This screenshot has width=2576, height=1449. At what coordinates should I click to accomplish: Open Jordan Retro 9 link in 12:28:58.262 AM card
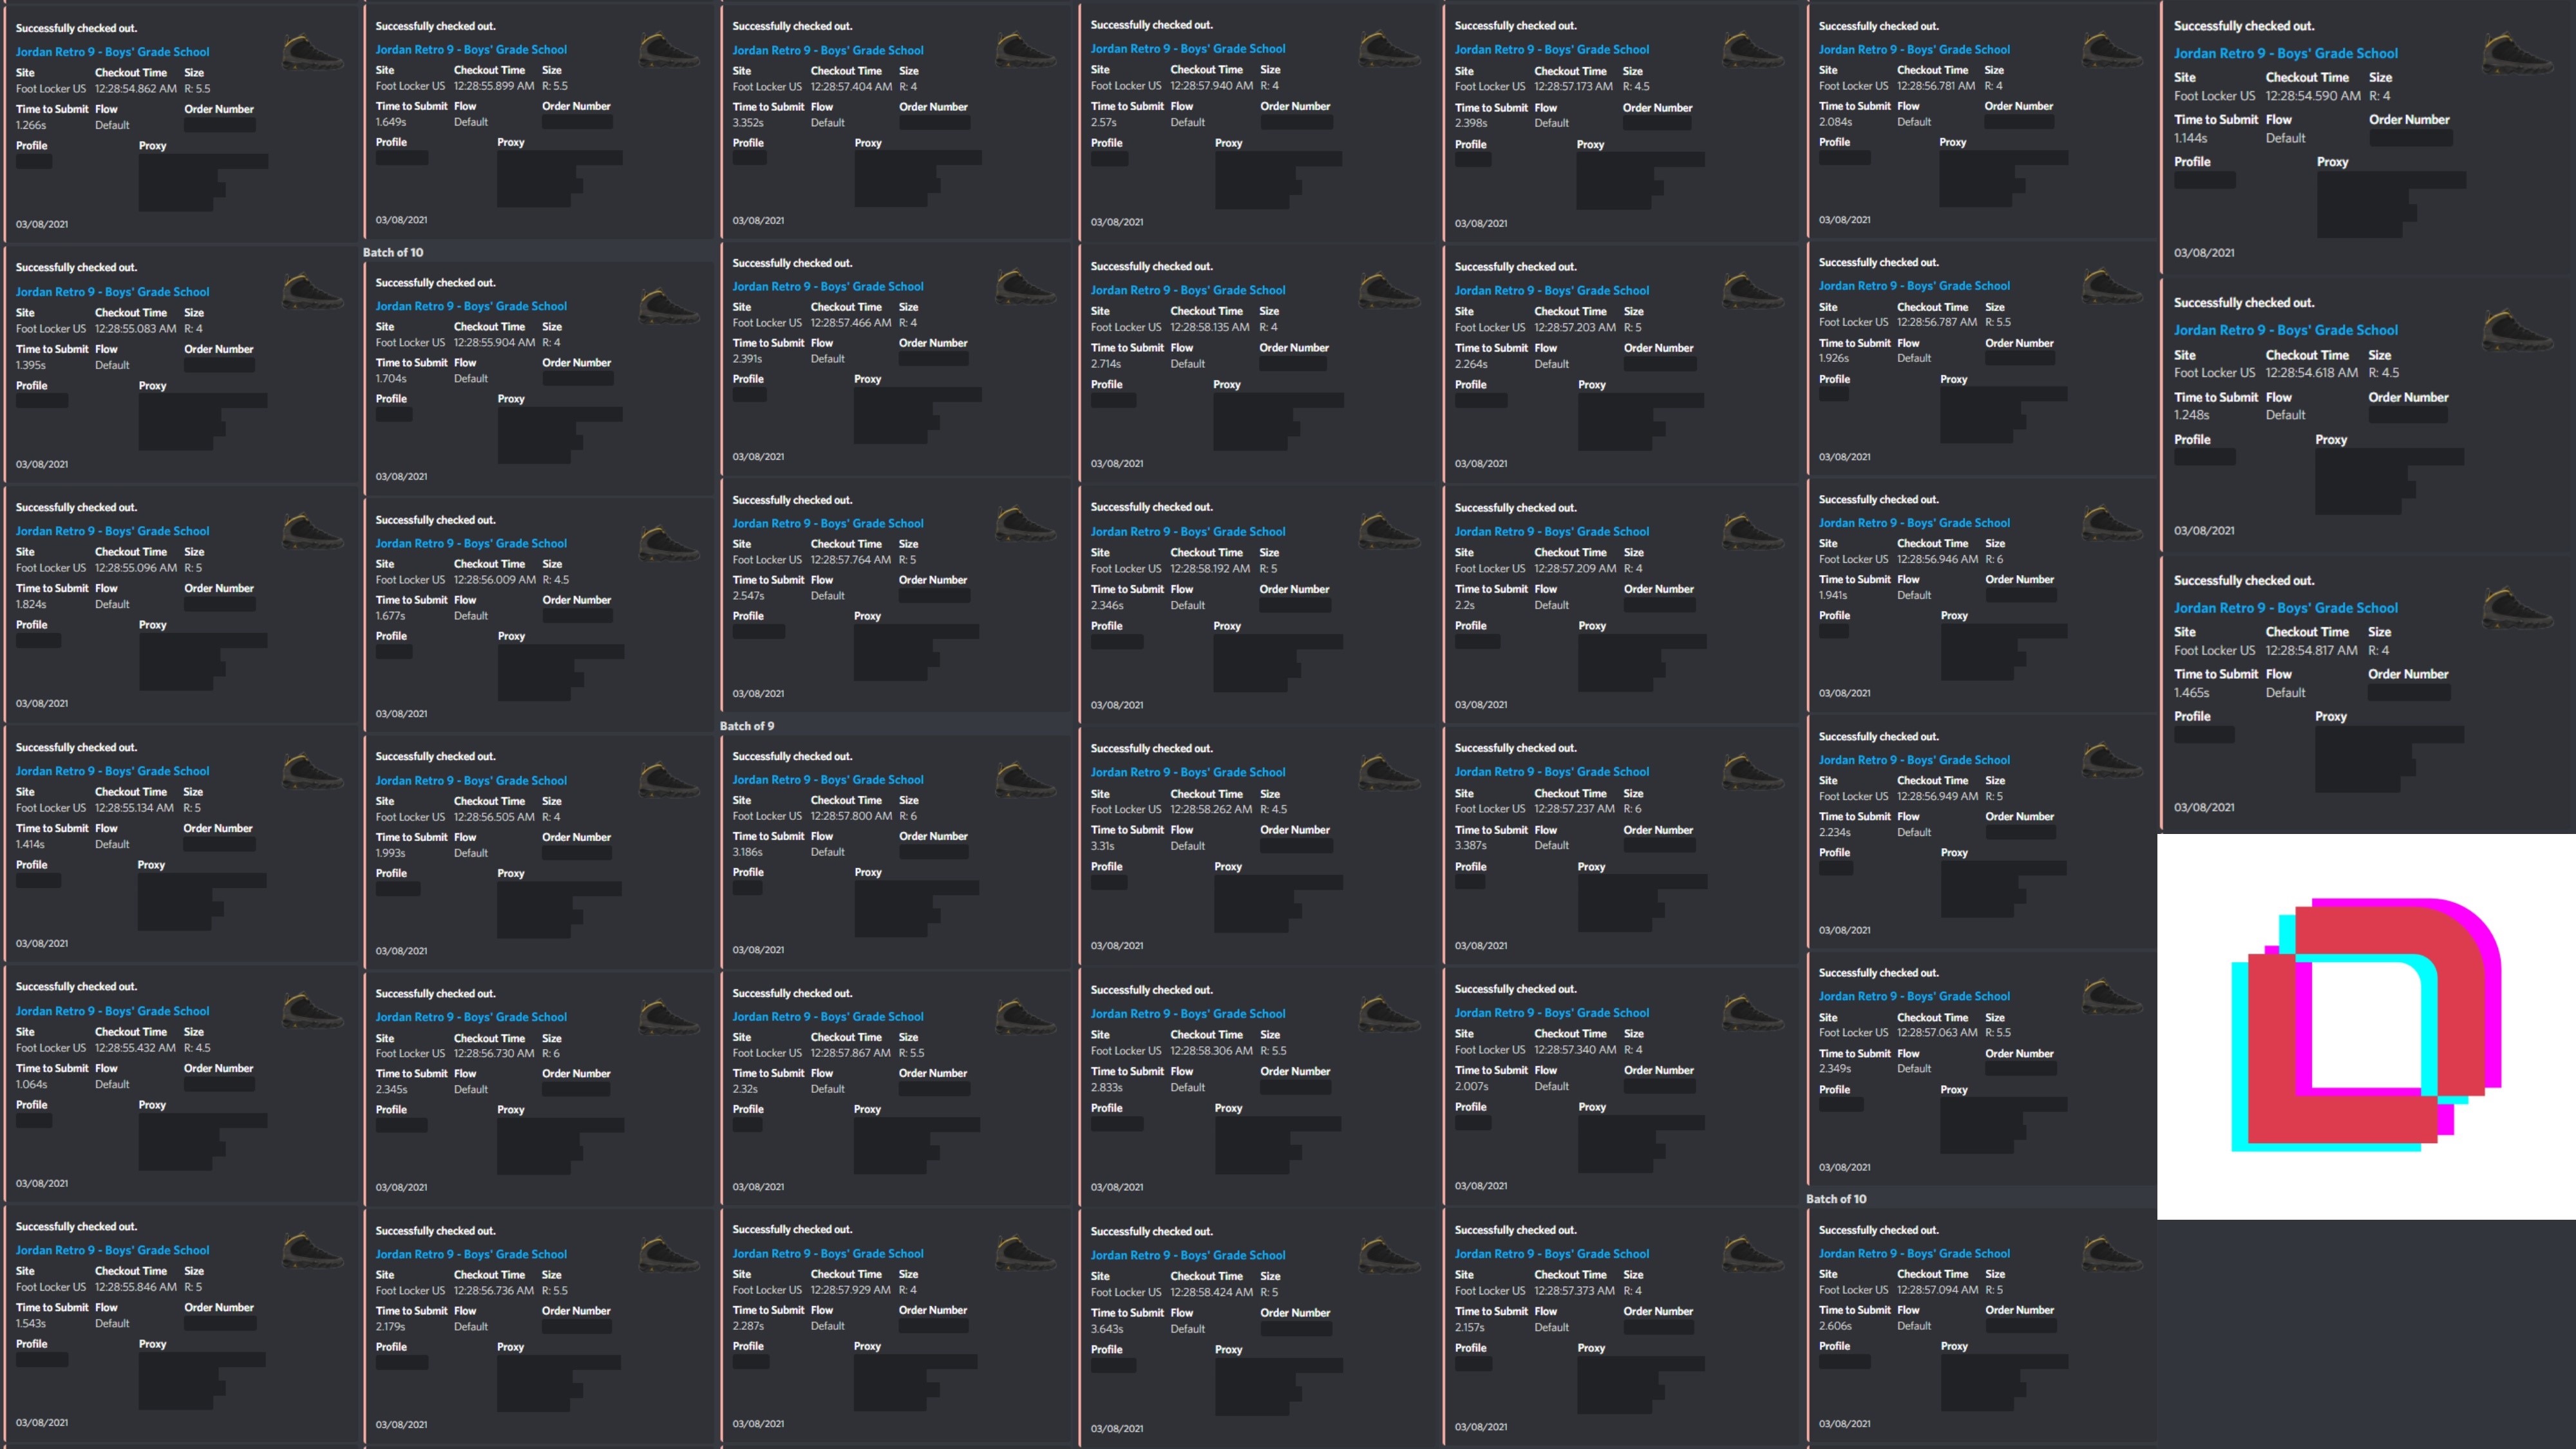[1188, 772]
